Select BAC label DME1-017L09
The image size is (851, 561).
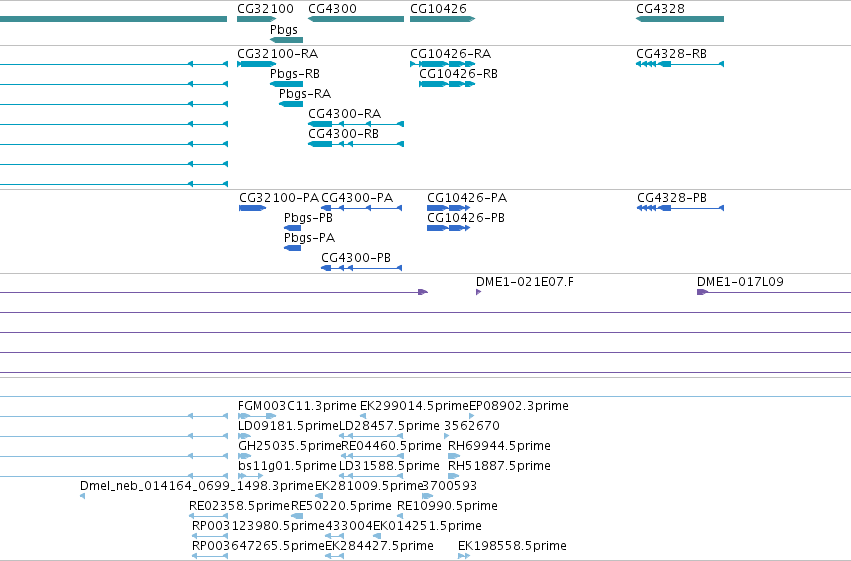click(740, 282)
